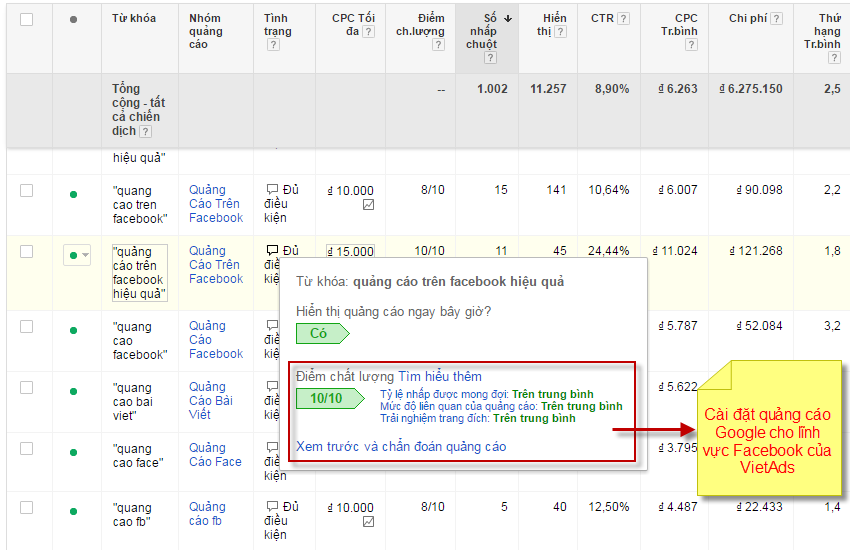
Task: Click total clicks value 1.002
Action: pos(492,89)
